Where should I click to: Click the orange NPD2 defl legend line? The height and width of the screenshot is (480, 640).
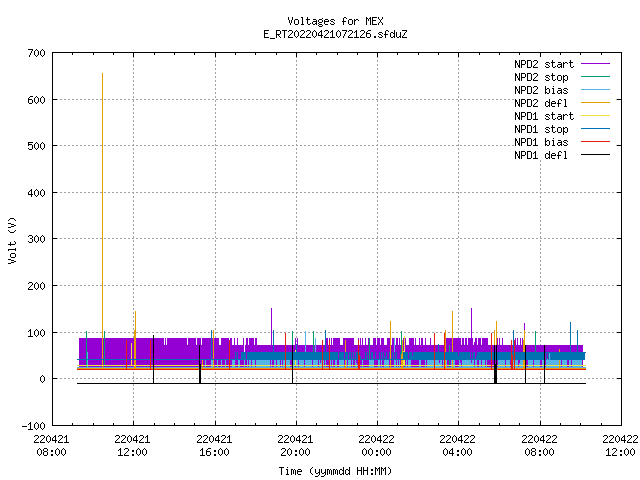pos(595,102)
